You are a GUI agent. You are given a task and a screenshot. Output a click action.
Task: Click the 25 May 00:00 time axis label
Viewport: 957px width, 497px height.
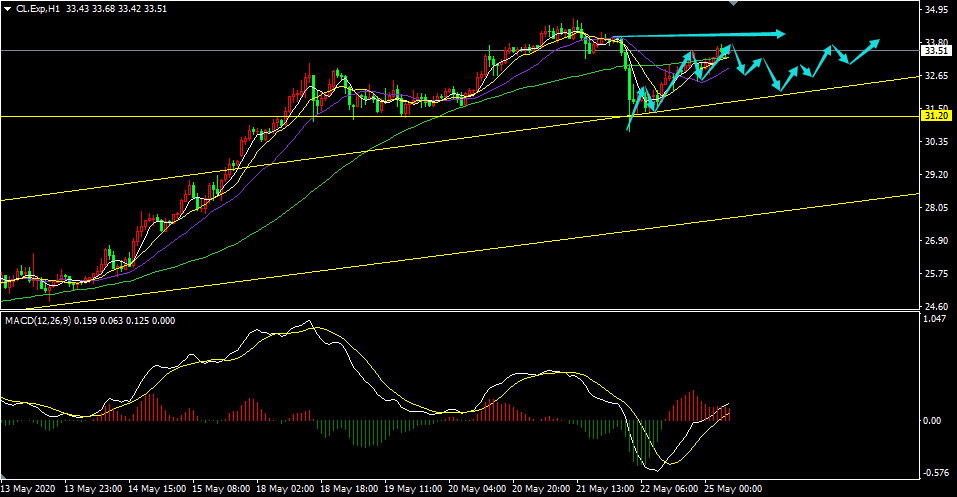[733, 489]
